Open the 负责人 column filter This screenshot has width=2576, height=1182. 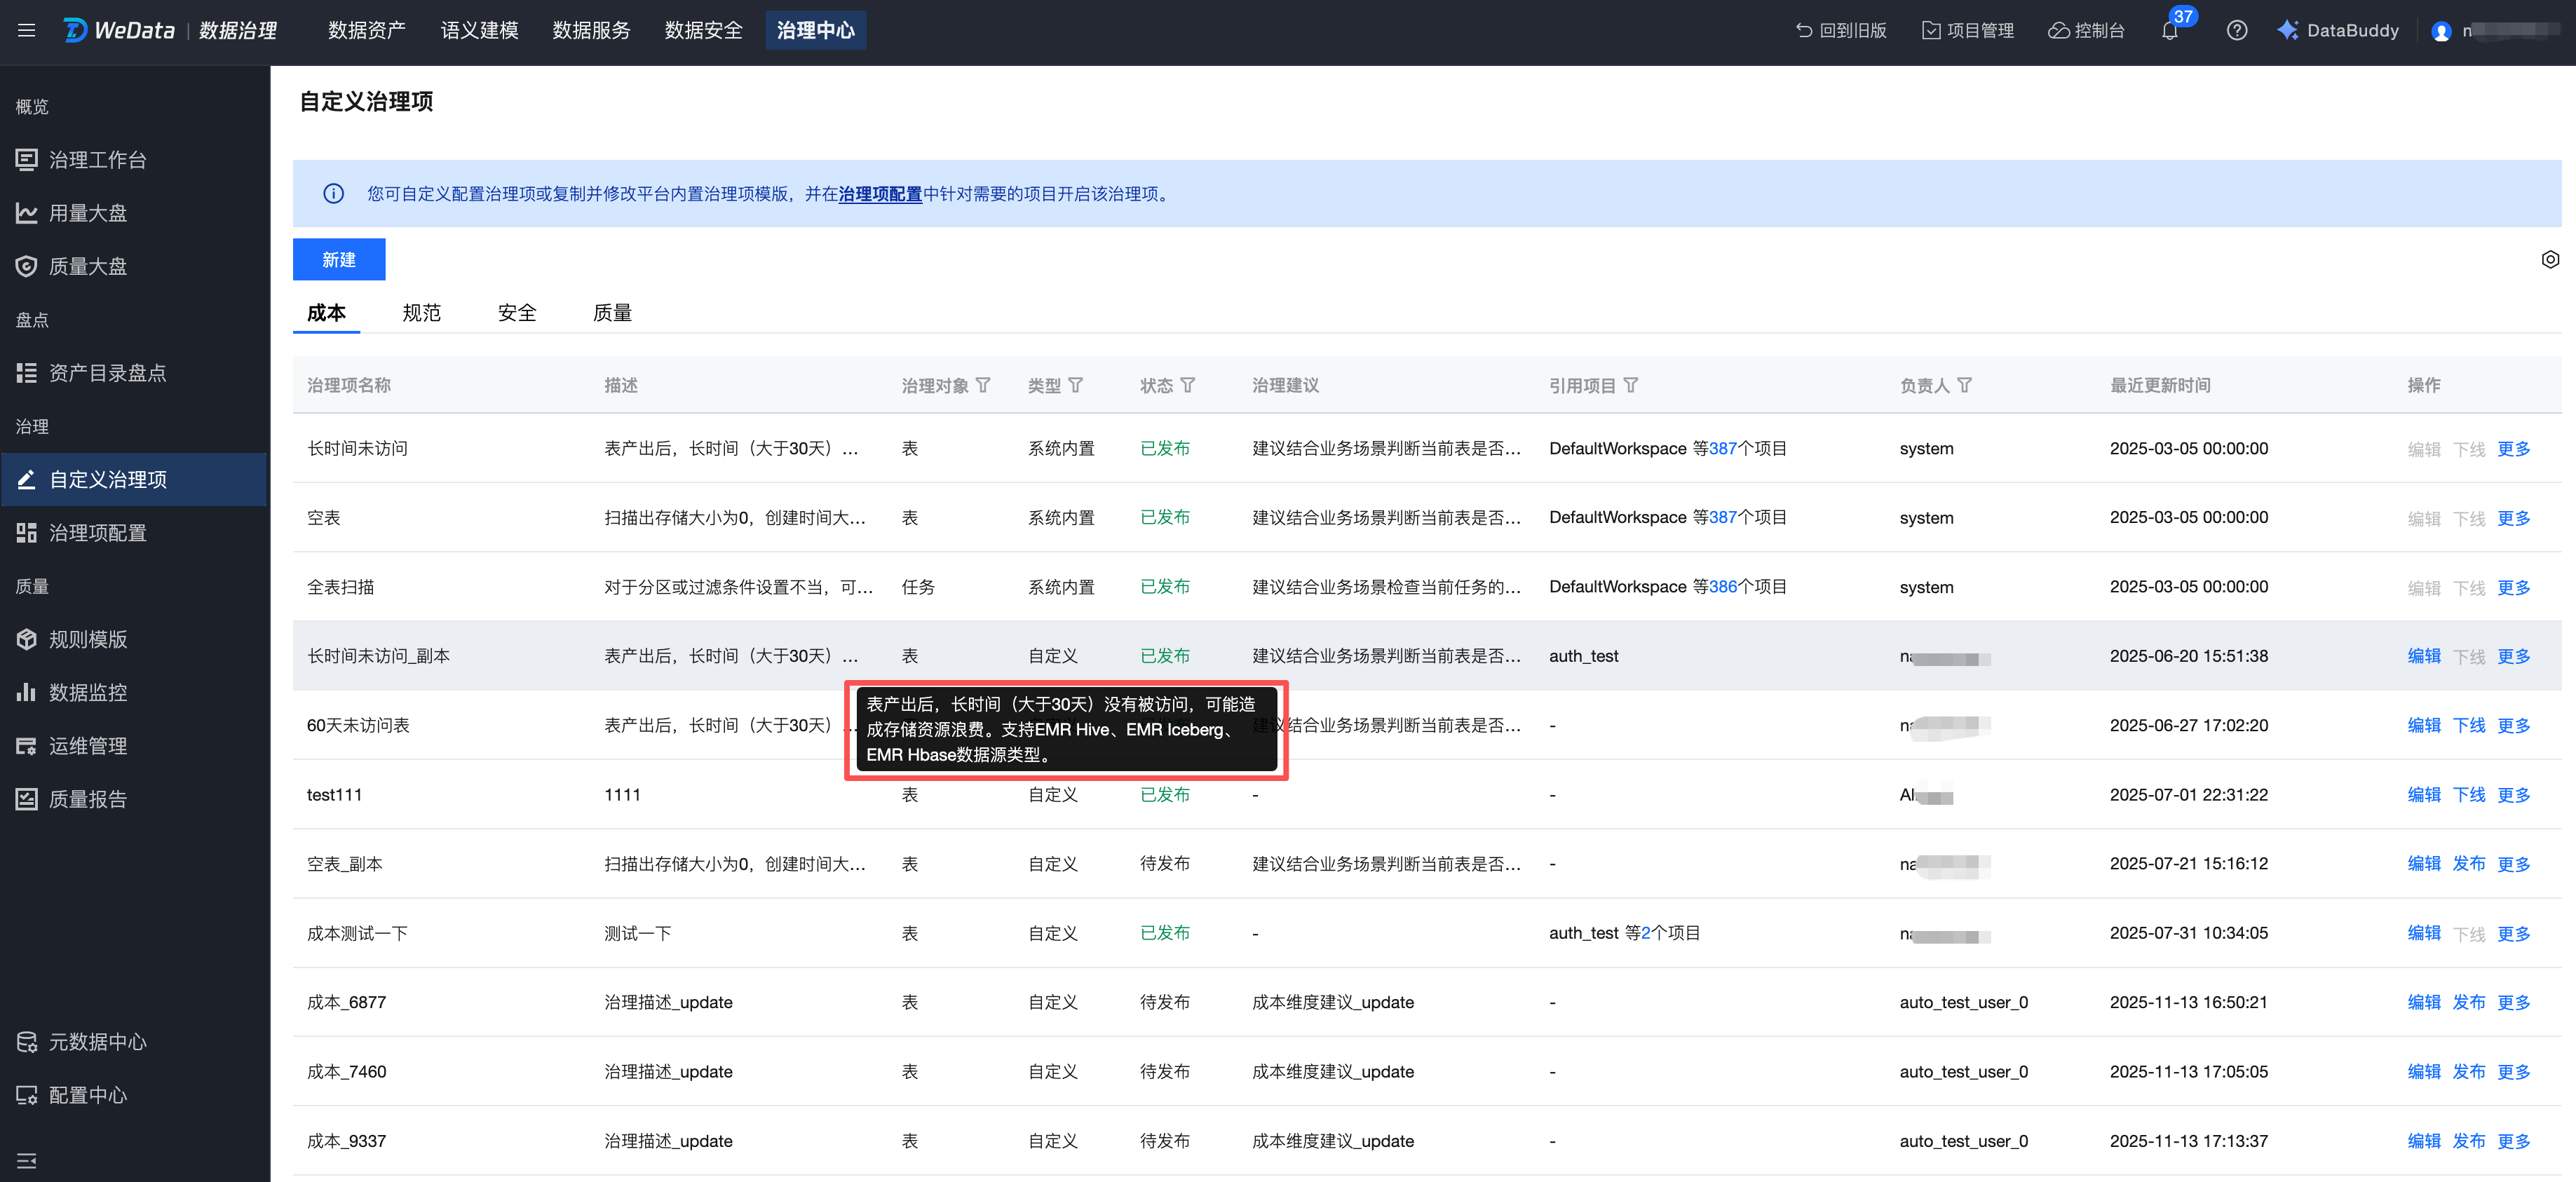[x=1964, y=385]
